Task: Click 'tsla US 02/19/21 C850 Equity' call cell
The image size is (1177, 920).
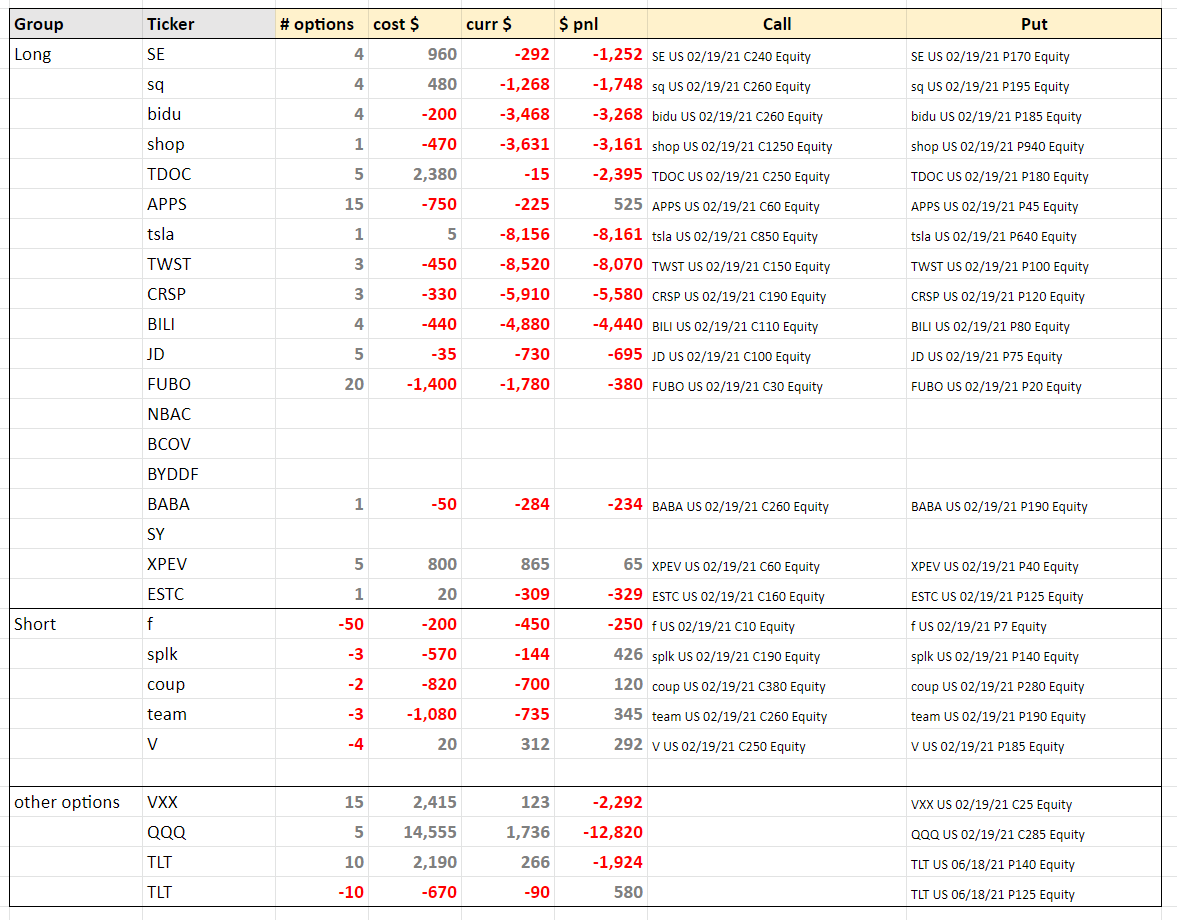Action: (777, 234)
